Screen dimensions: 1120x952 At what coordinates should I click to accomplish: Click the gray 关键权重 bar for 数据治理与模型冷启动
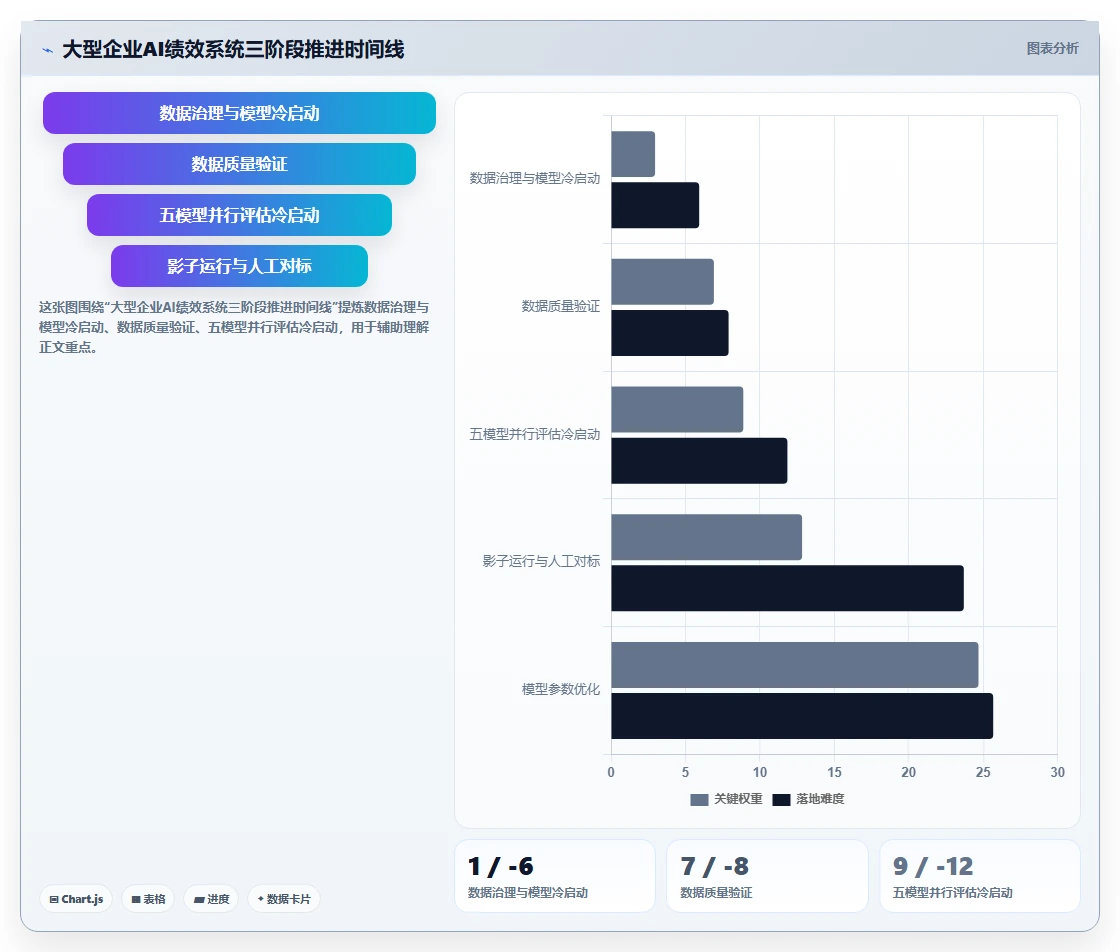tap(633, 154)
